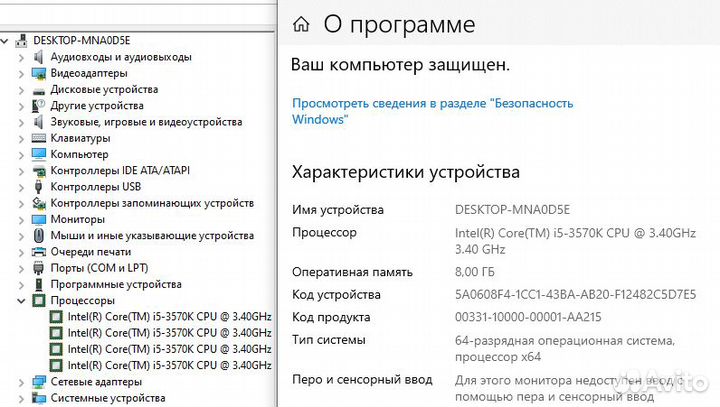Click the Контроллеры запоминающих устройств icon
This screenshot has width=720, height=407.
click(x=39, y=203)
